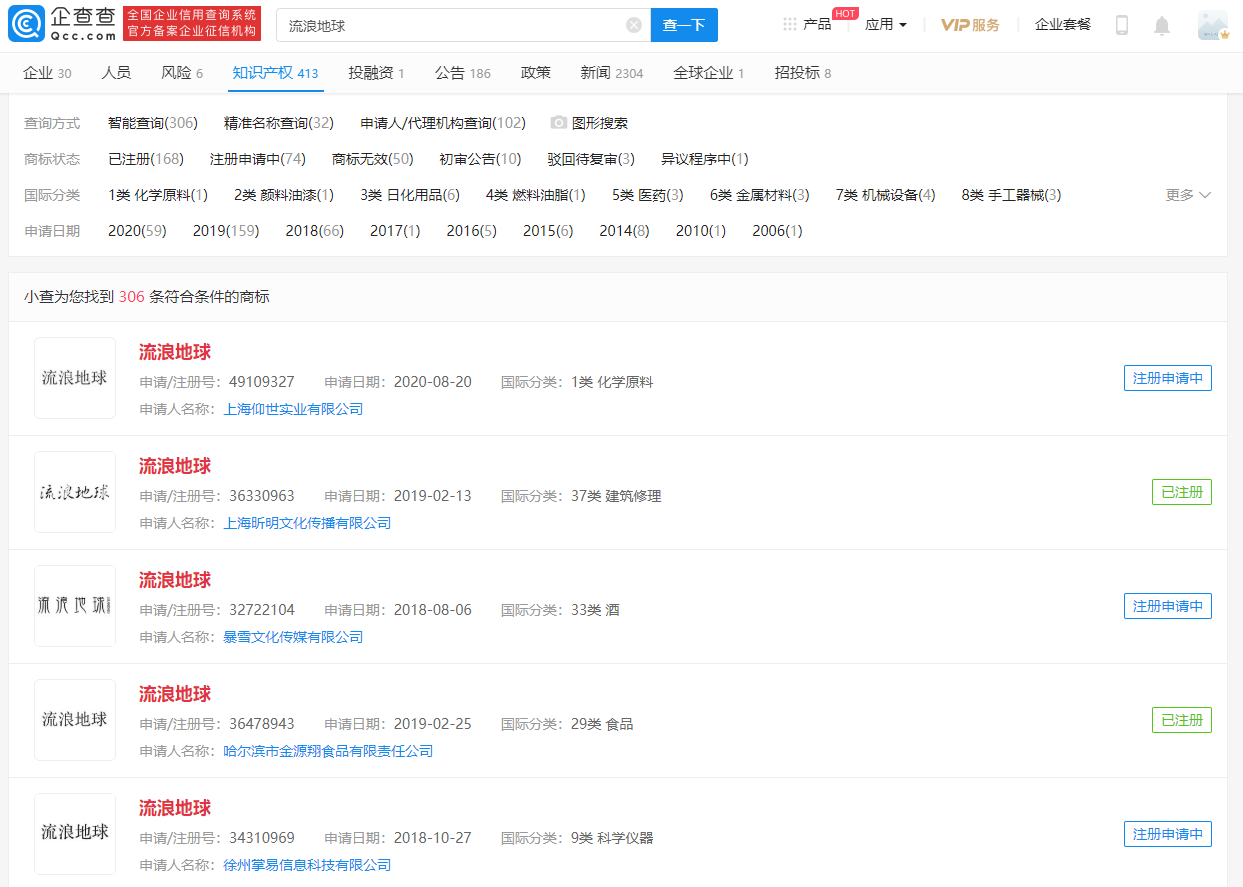Screen dimensions: 1243x887
Task: Open the mobile app phone icon
Action: [1122, 25]
